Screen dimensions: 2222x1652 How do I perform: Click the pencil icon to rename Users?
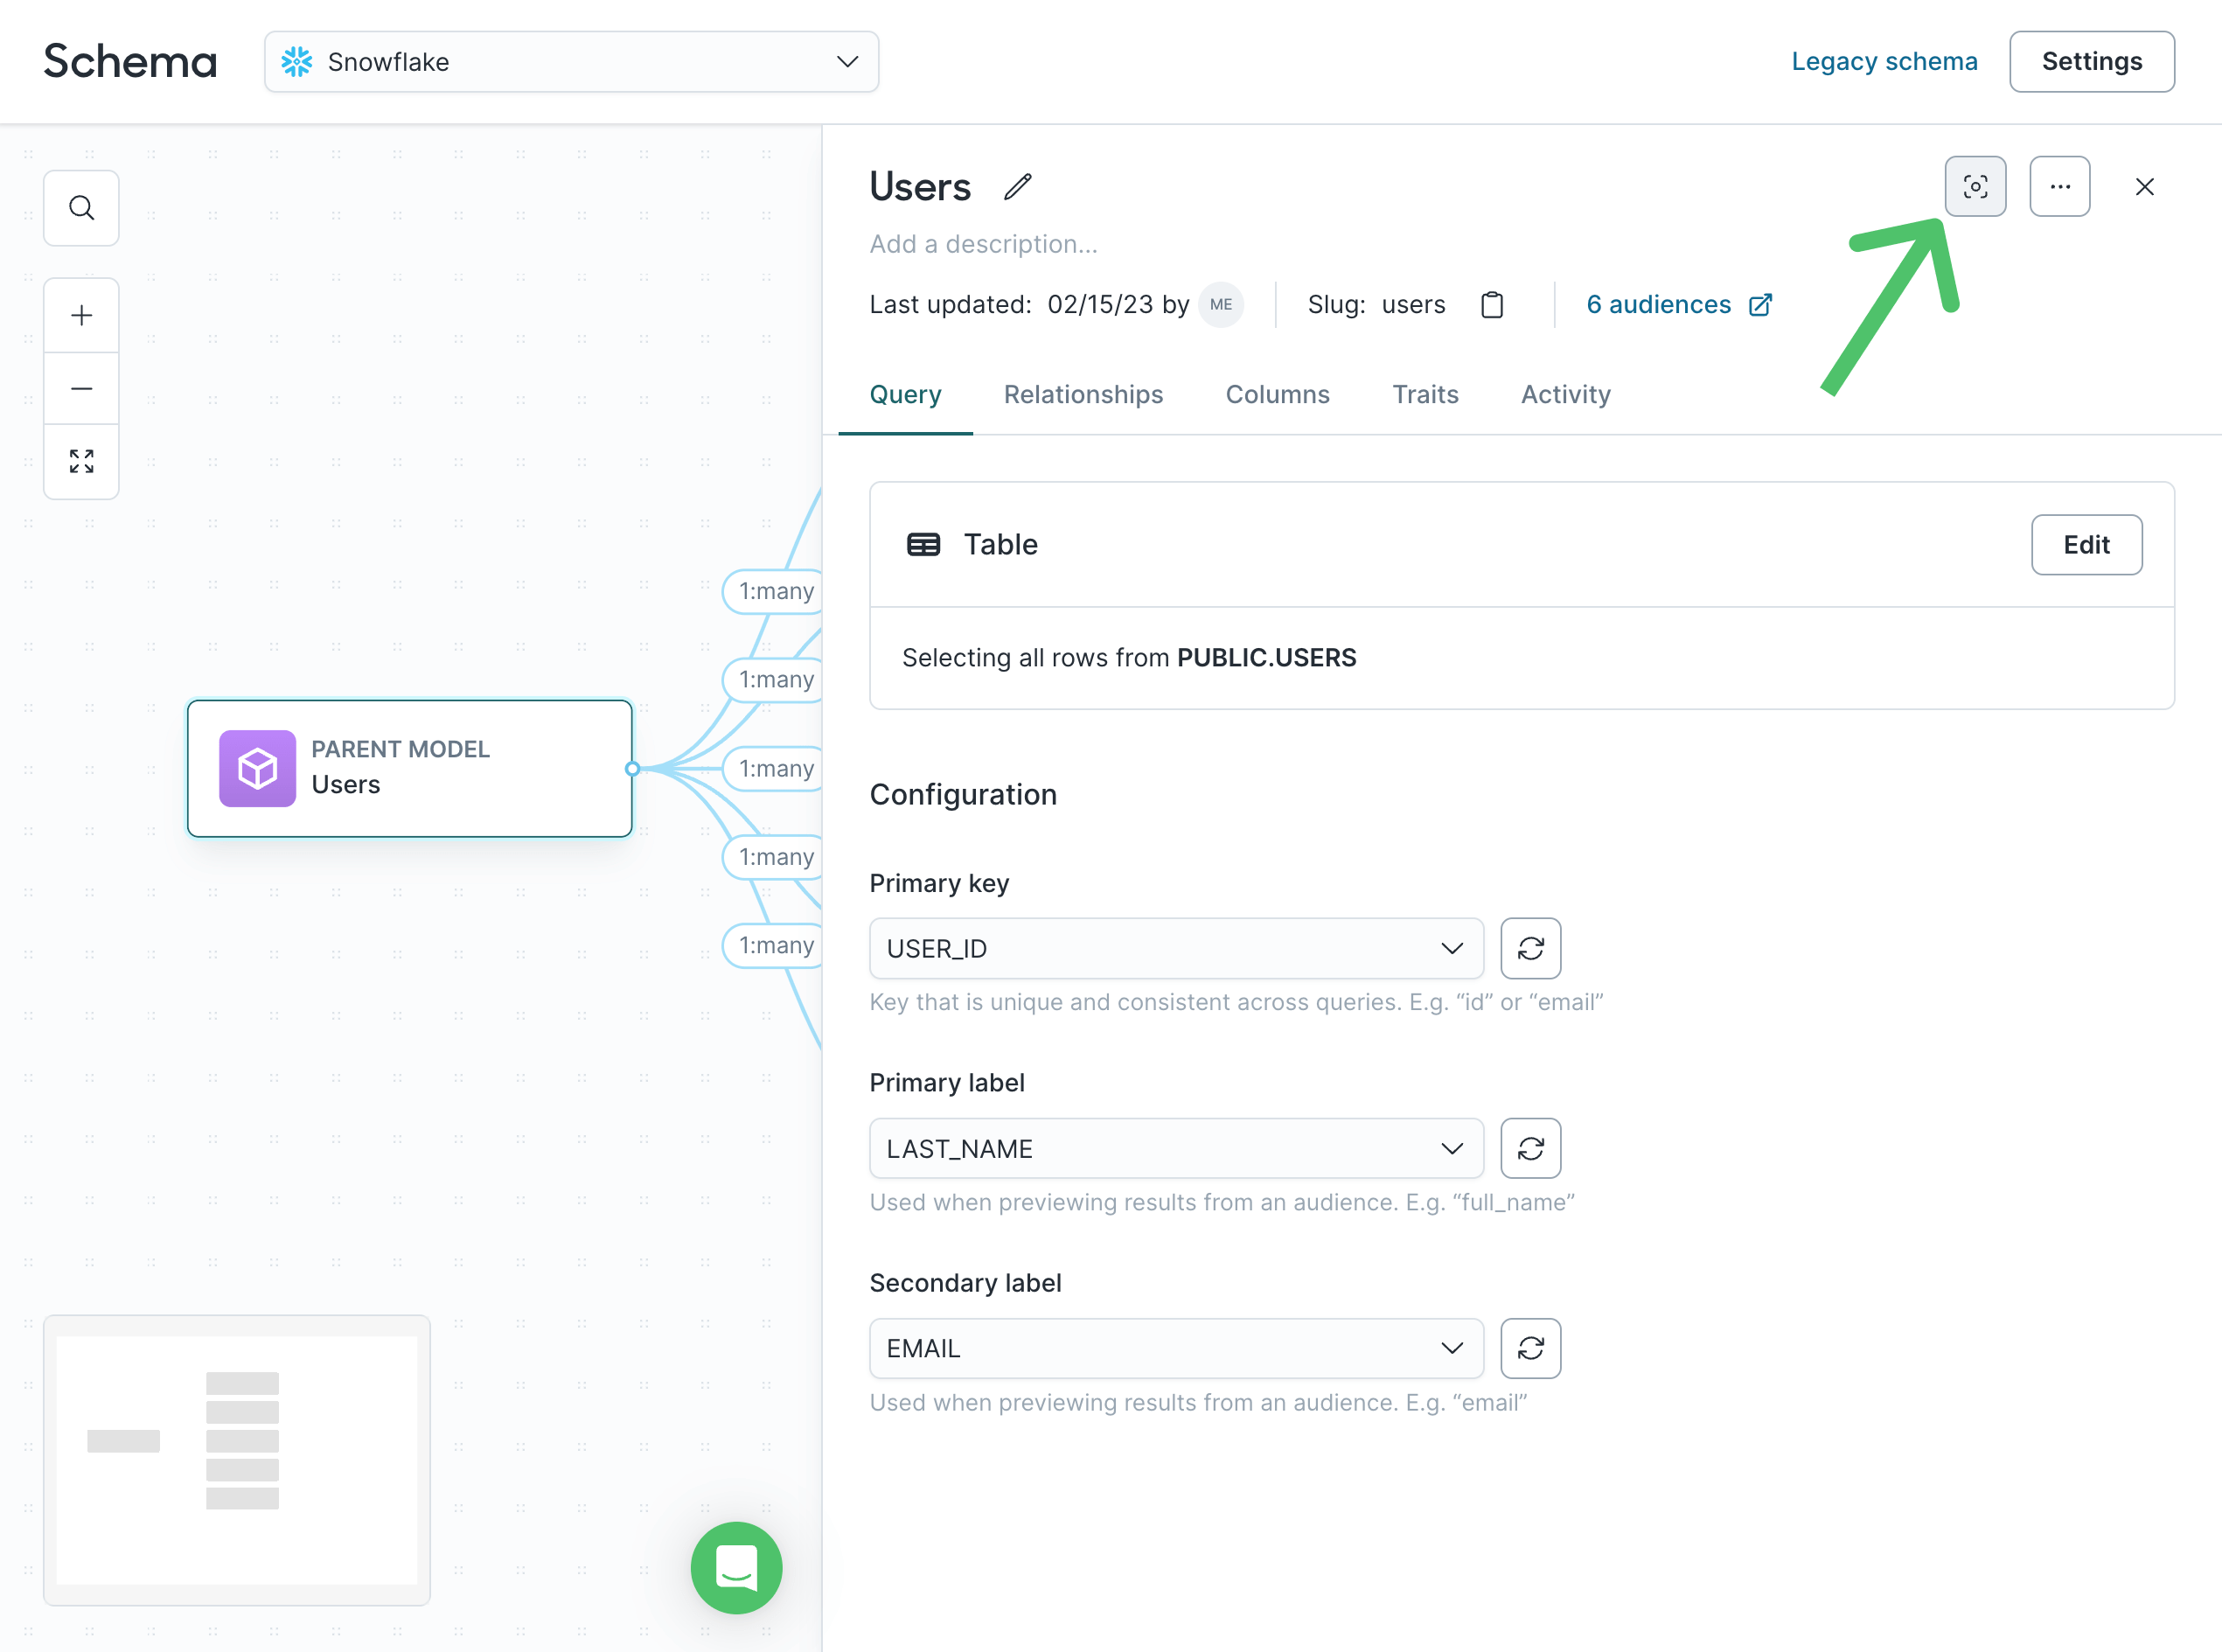[1017, 187]
